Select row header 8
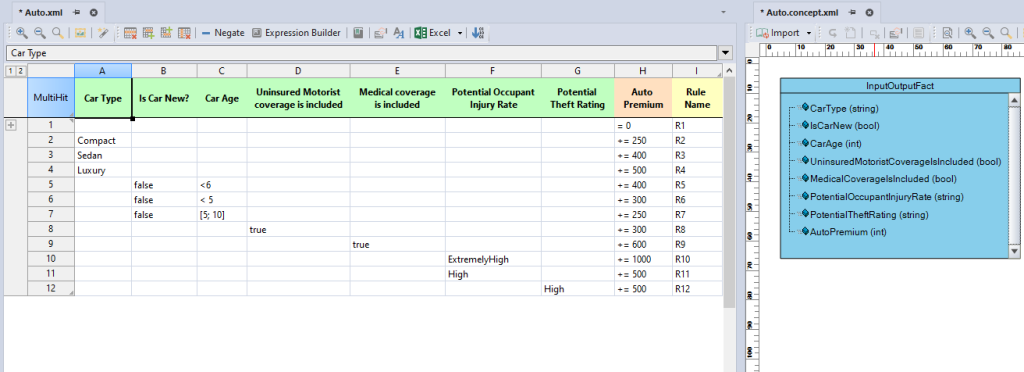This screenshot has width=1024, height=372. (x=51, y=230)
